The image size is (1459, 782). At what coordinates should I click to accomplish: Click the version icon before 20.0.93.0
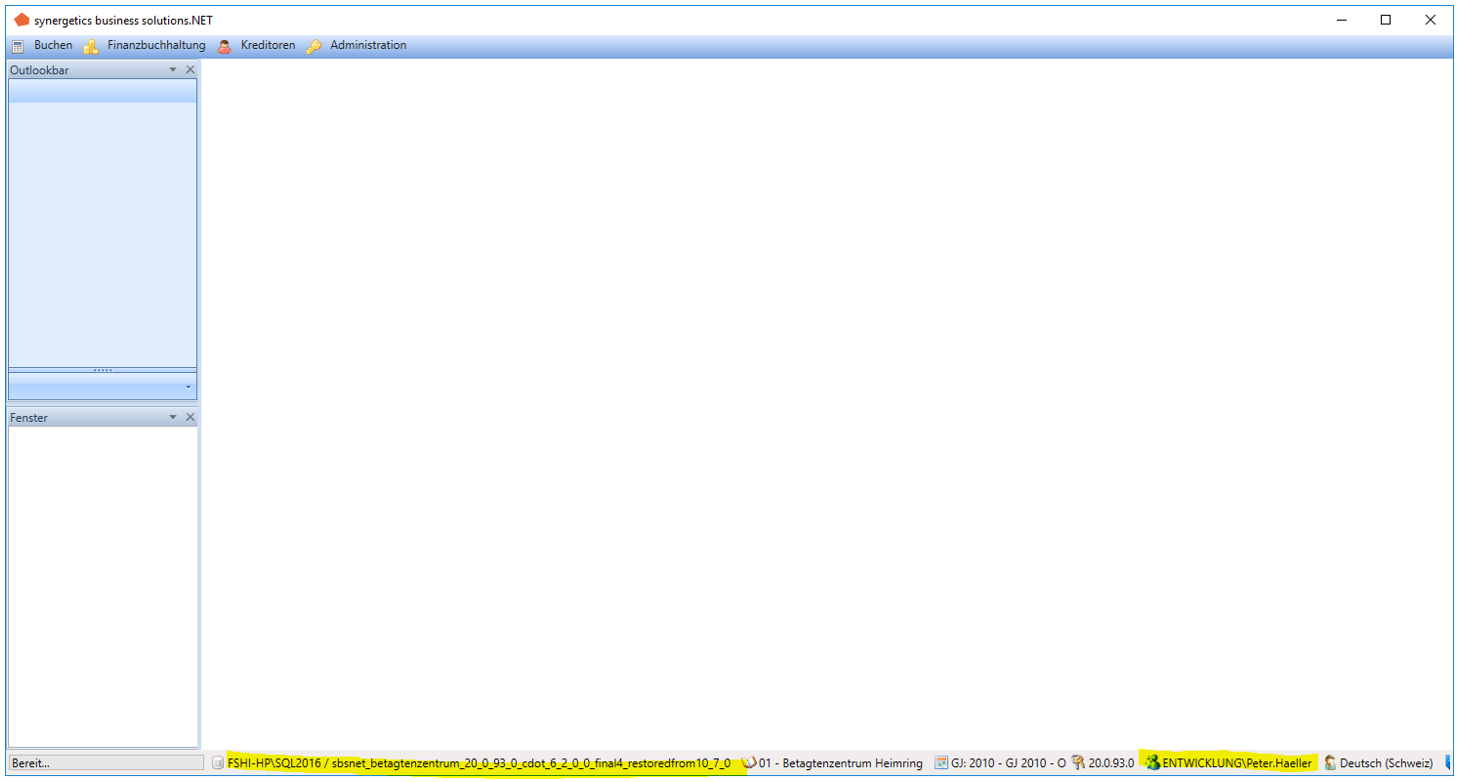1078,763
